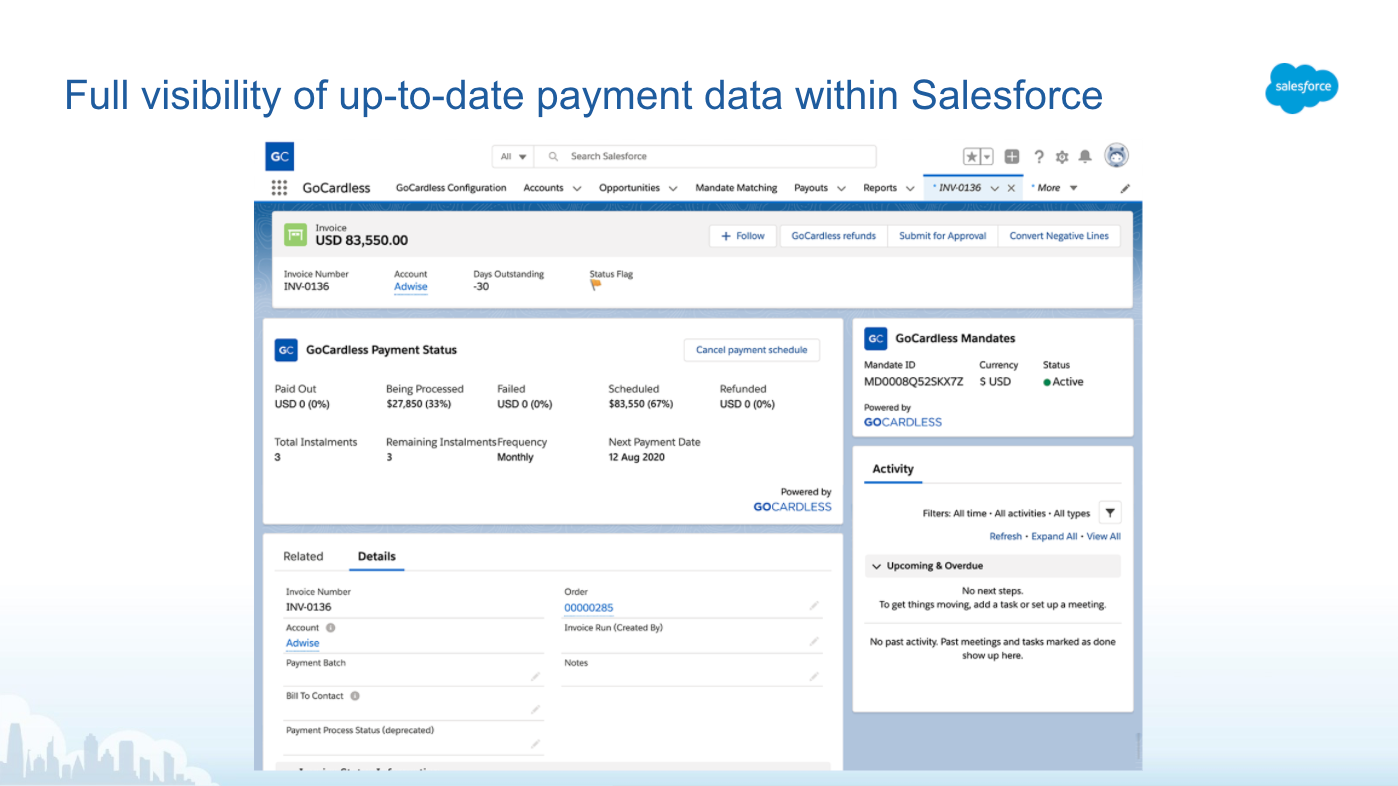This screenshot has width=1398, height=786.
Task: Click the Cancel payment schedule button
Action: coord(751,350)
